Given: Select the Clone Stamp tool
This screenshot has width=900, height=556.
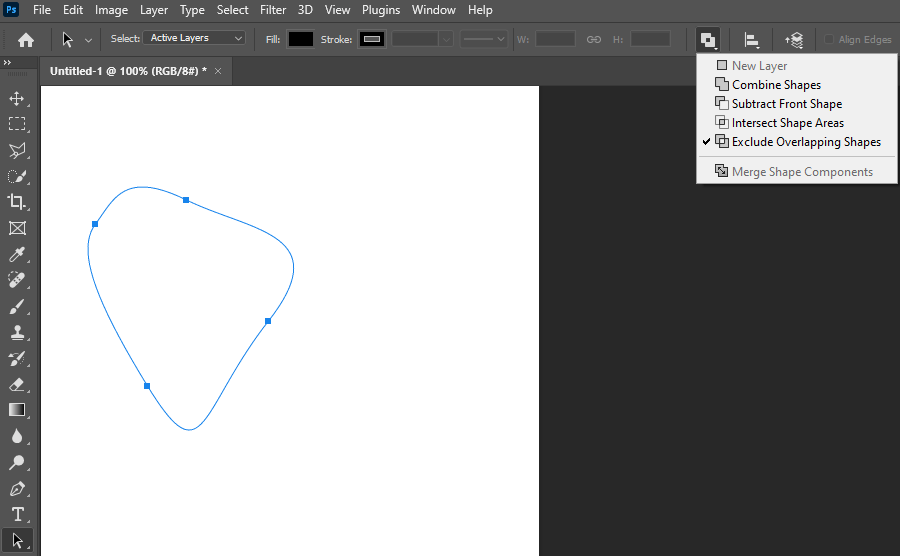Looking at the screenshot, I should [x=17, y=332].
